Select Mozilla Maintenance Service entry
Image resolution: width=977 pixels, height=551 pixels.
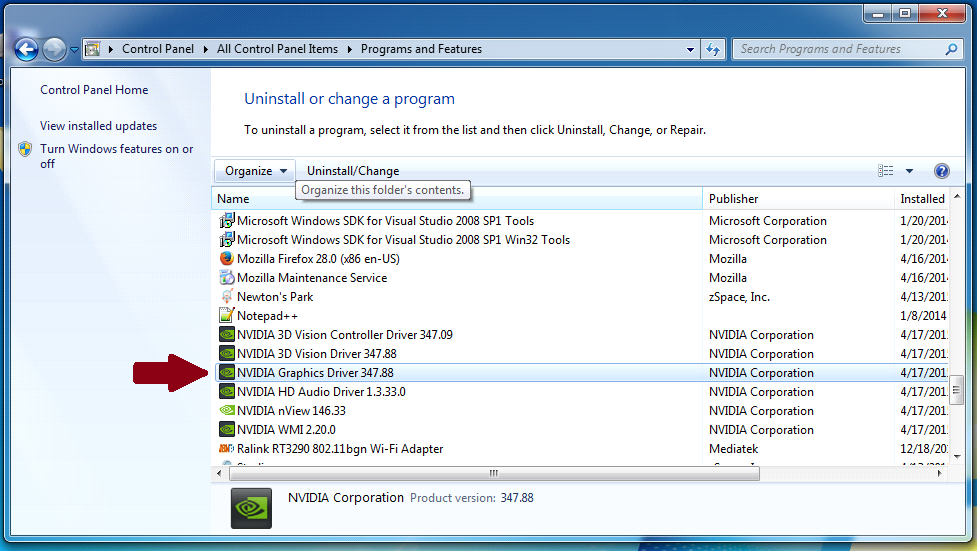(312, 277)
